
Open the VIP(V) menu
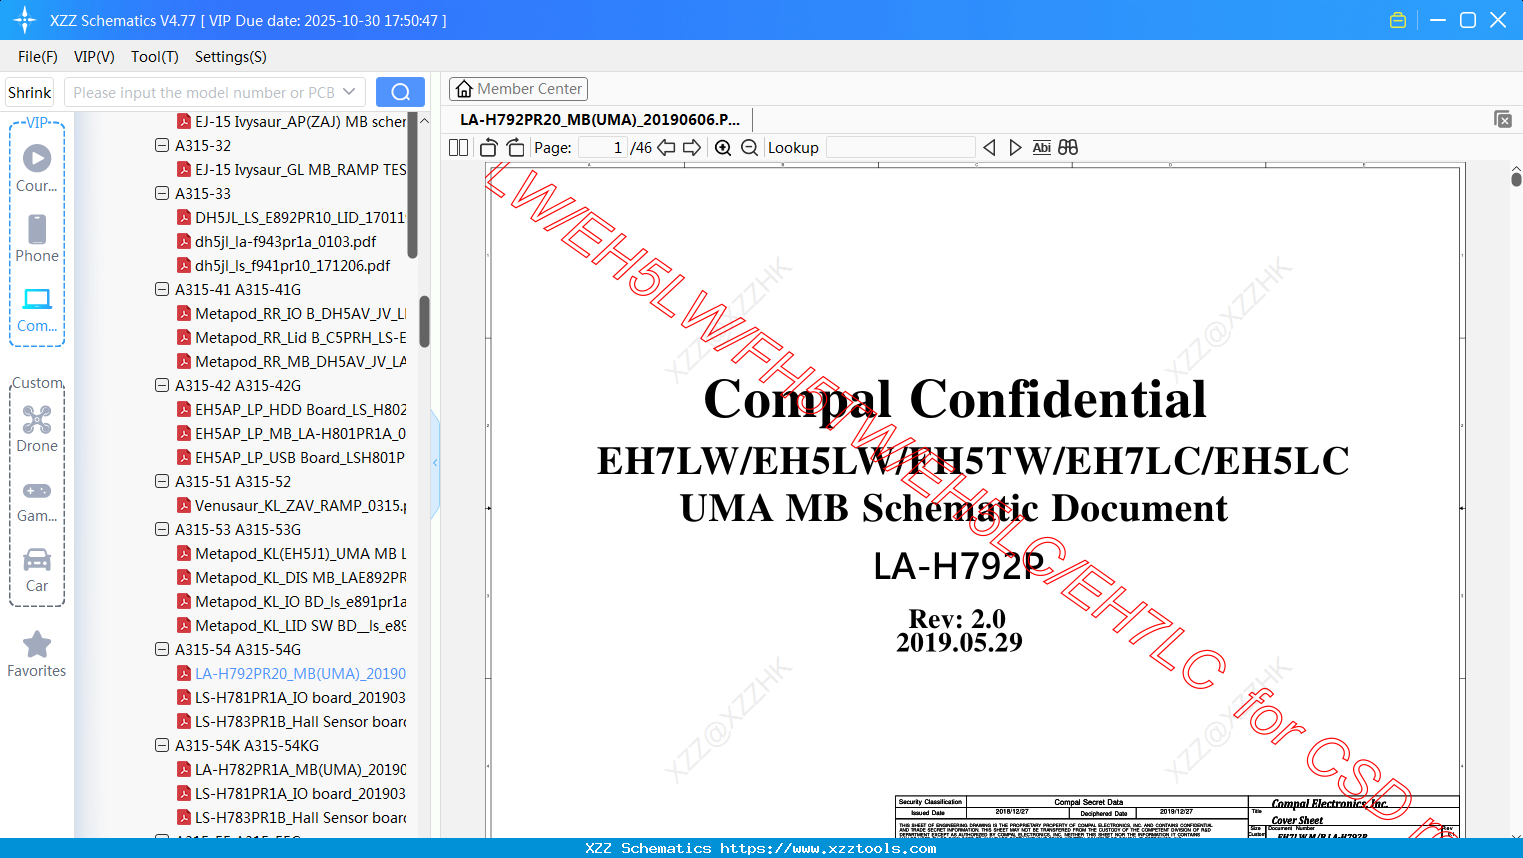click(x=94, y=57)
